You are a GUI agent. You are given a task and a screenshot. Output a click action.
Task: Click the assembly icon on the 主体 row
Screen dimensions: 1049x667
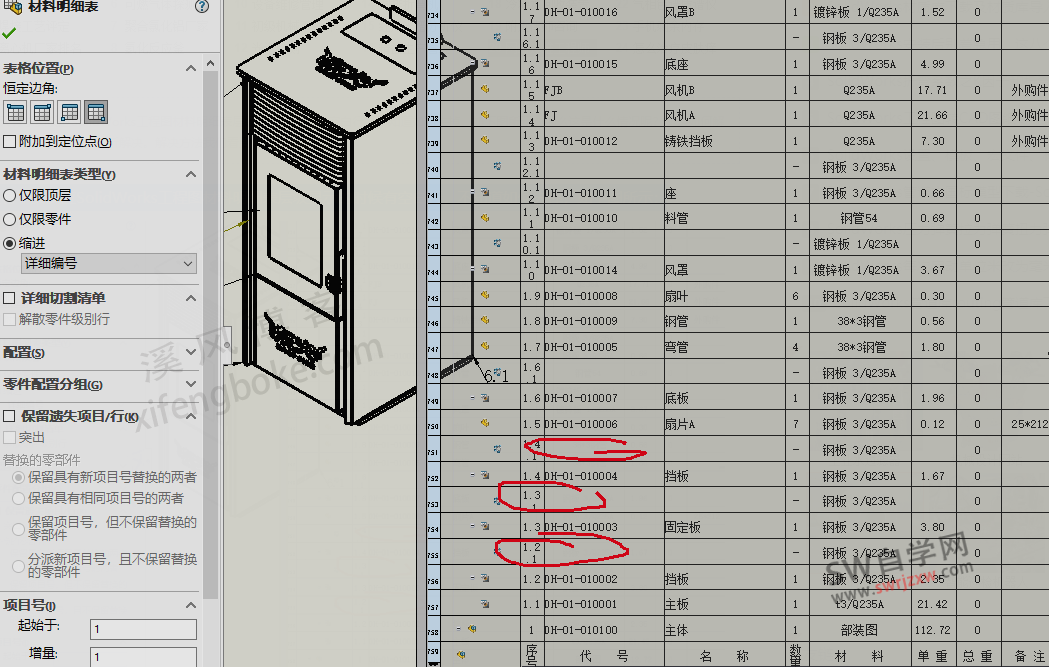[472, 628]
